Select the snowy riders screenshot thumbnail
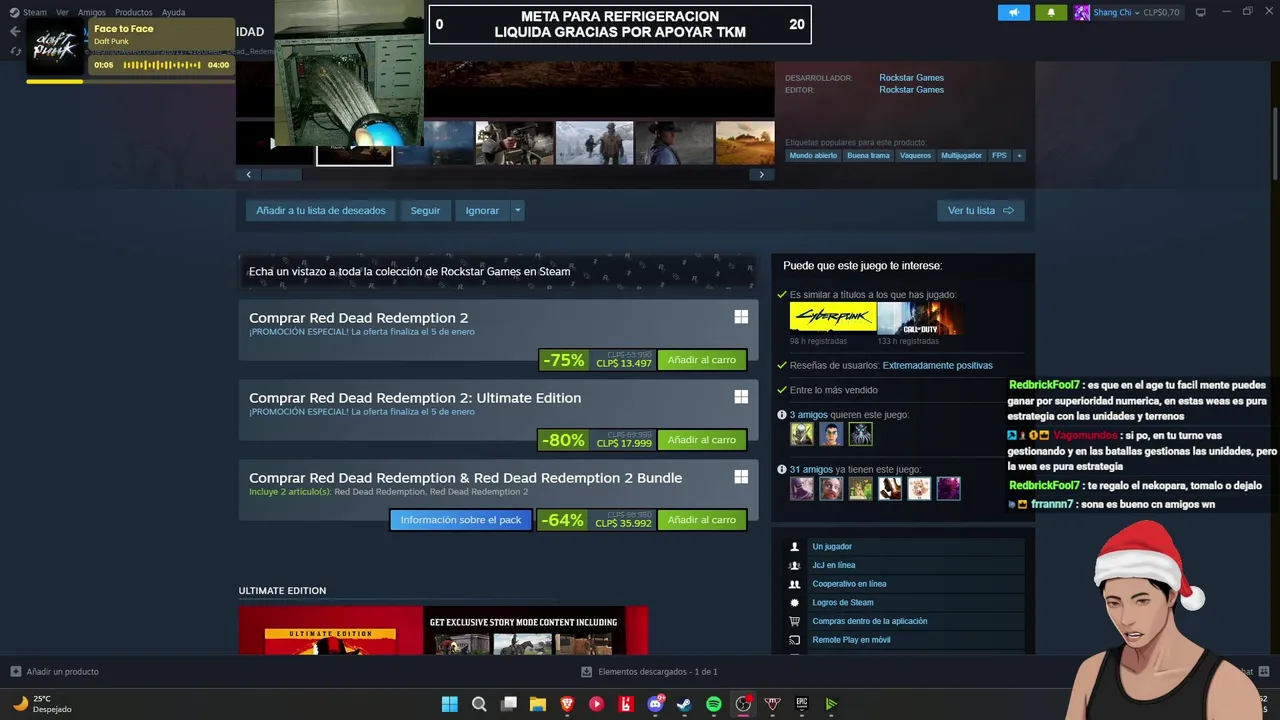The width and height of the screenshot is (1280, 720). [594, 143]
